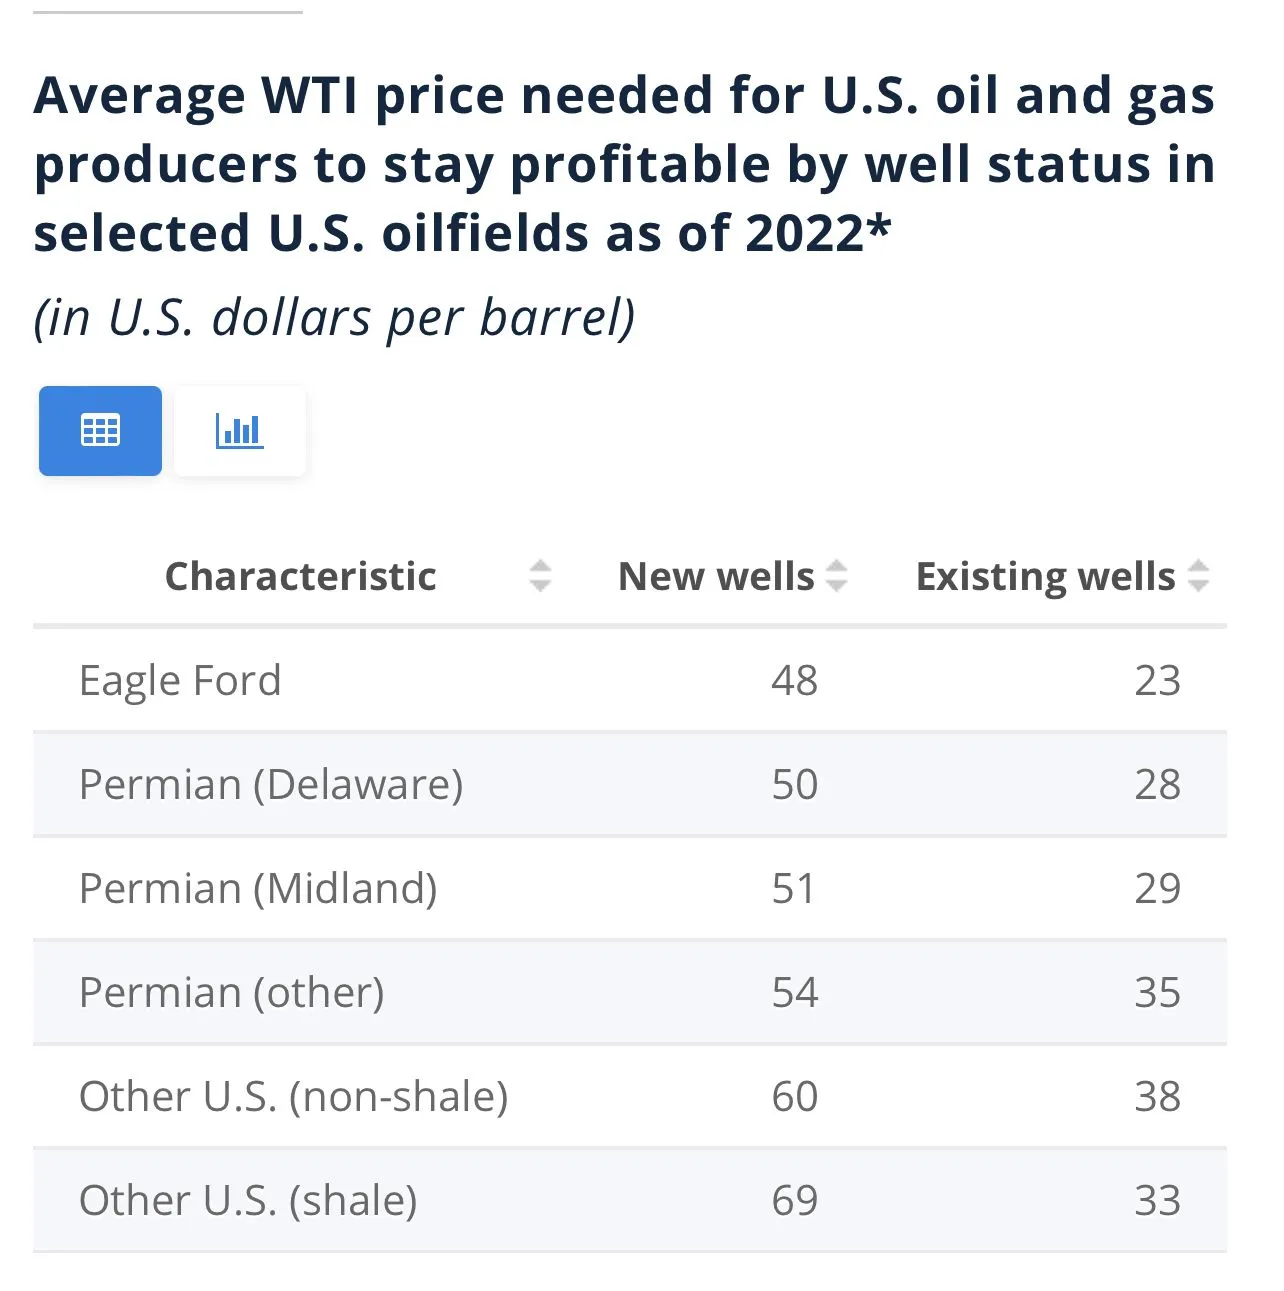1284x1291 pixels.
Task: Select the Eagle Ford row label
Action: 180,680
